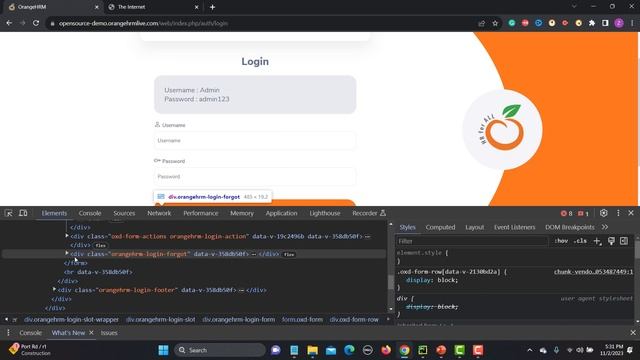Open the Chrome extensions puzzle icon
This screenshot has width=640, height=360.
click(x=592, y=23)
